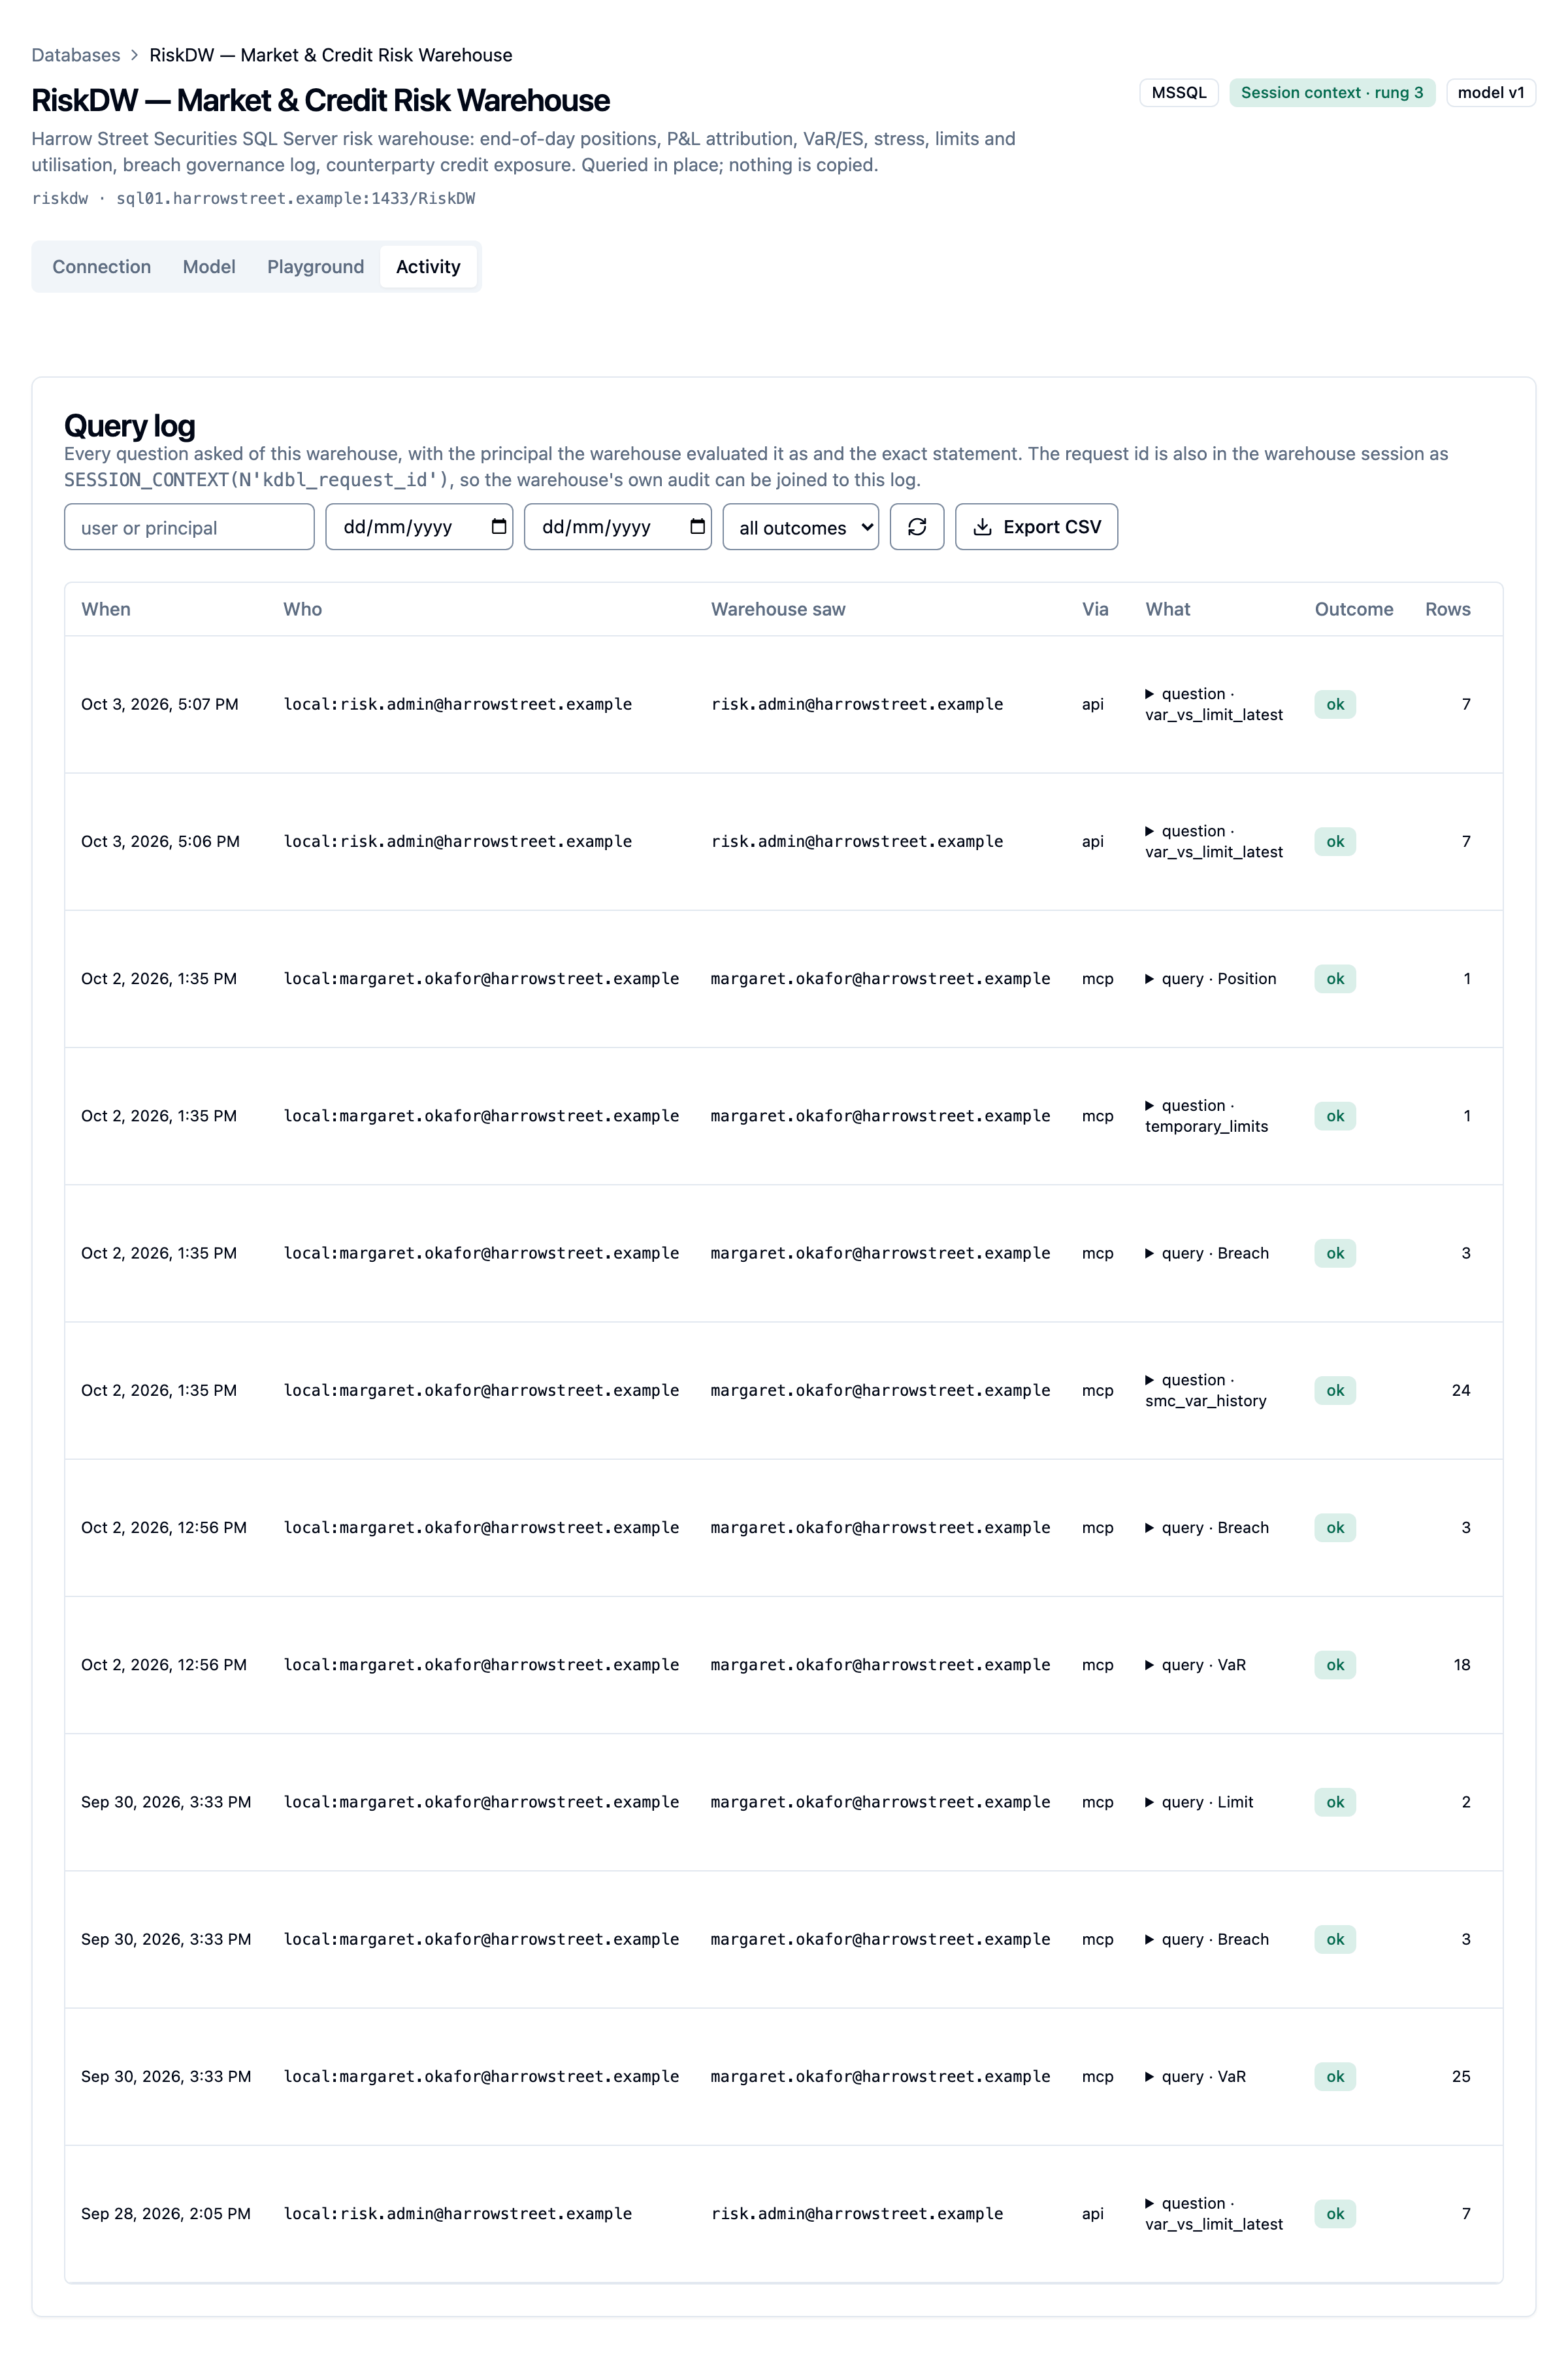This screenshot has width=1568, height=2359.
Task: Click the Rows column header
Action: 1447,609
